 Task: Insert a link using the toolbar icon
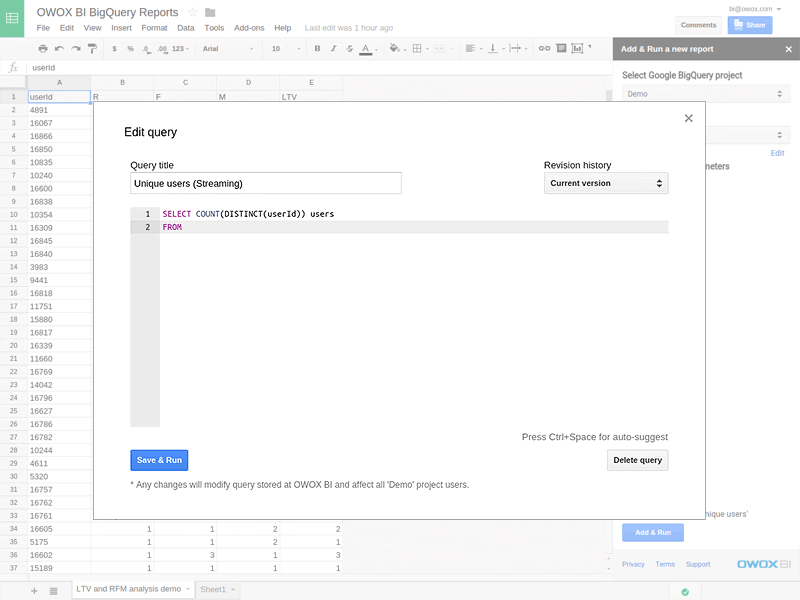544,48
